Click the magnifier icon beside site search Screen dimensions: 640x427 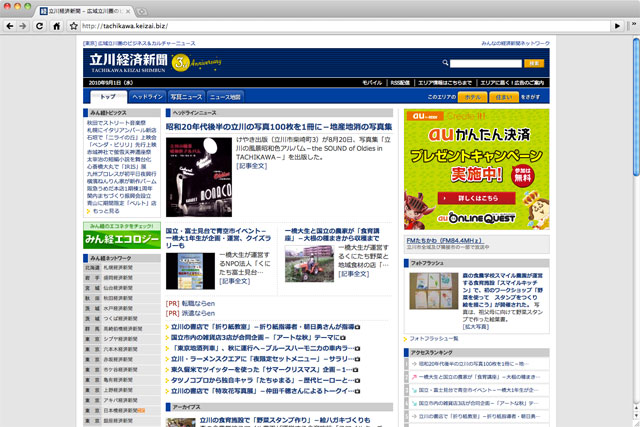tap(445, 63)
